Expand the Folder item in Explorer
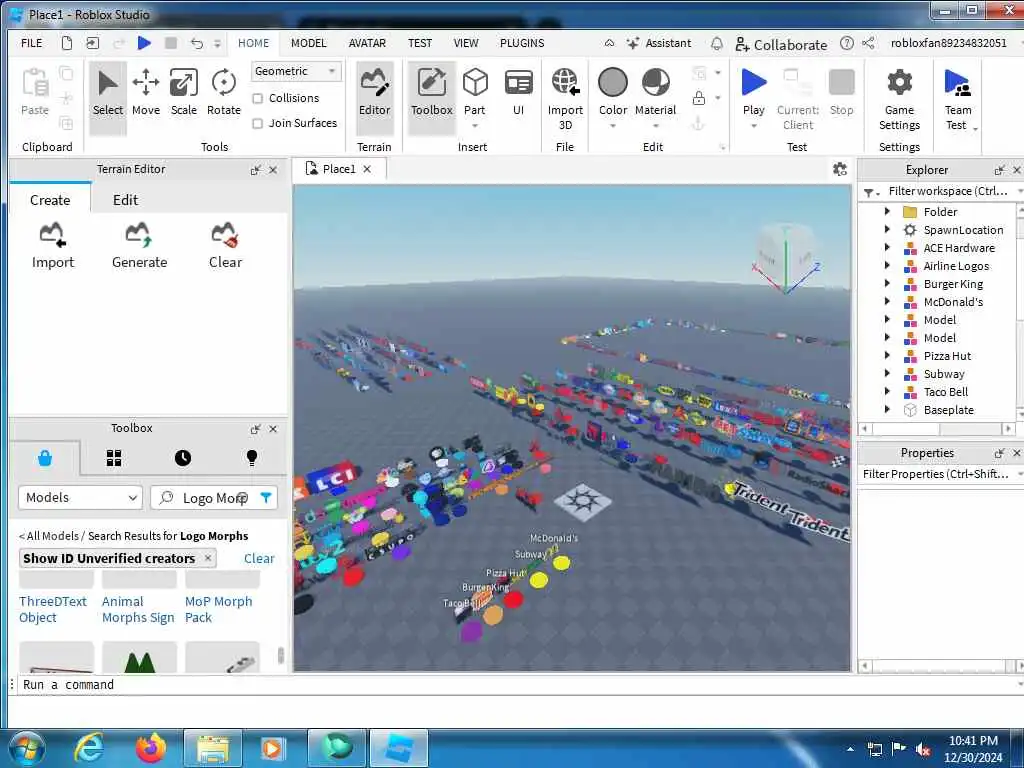 point(887,211)
